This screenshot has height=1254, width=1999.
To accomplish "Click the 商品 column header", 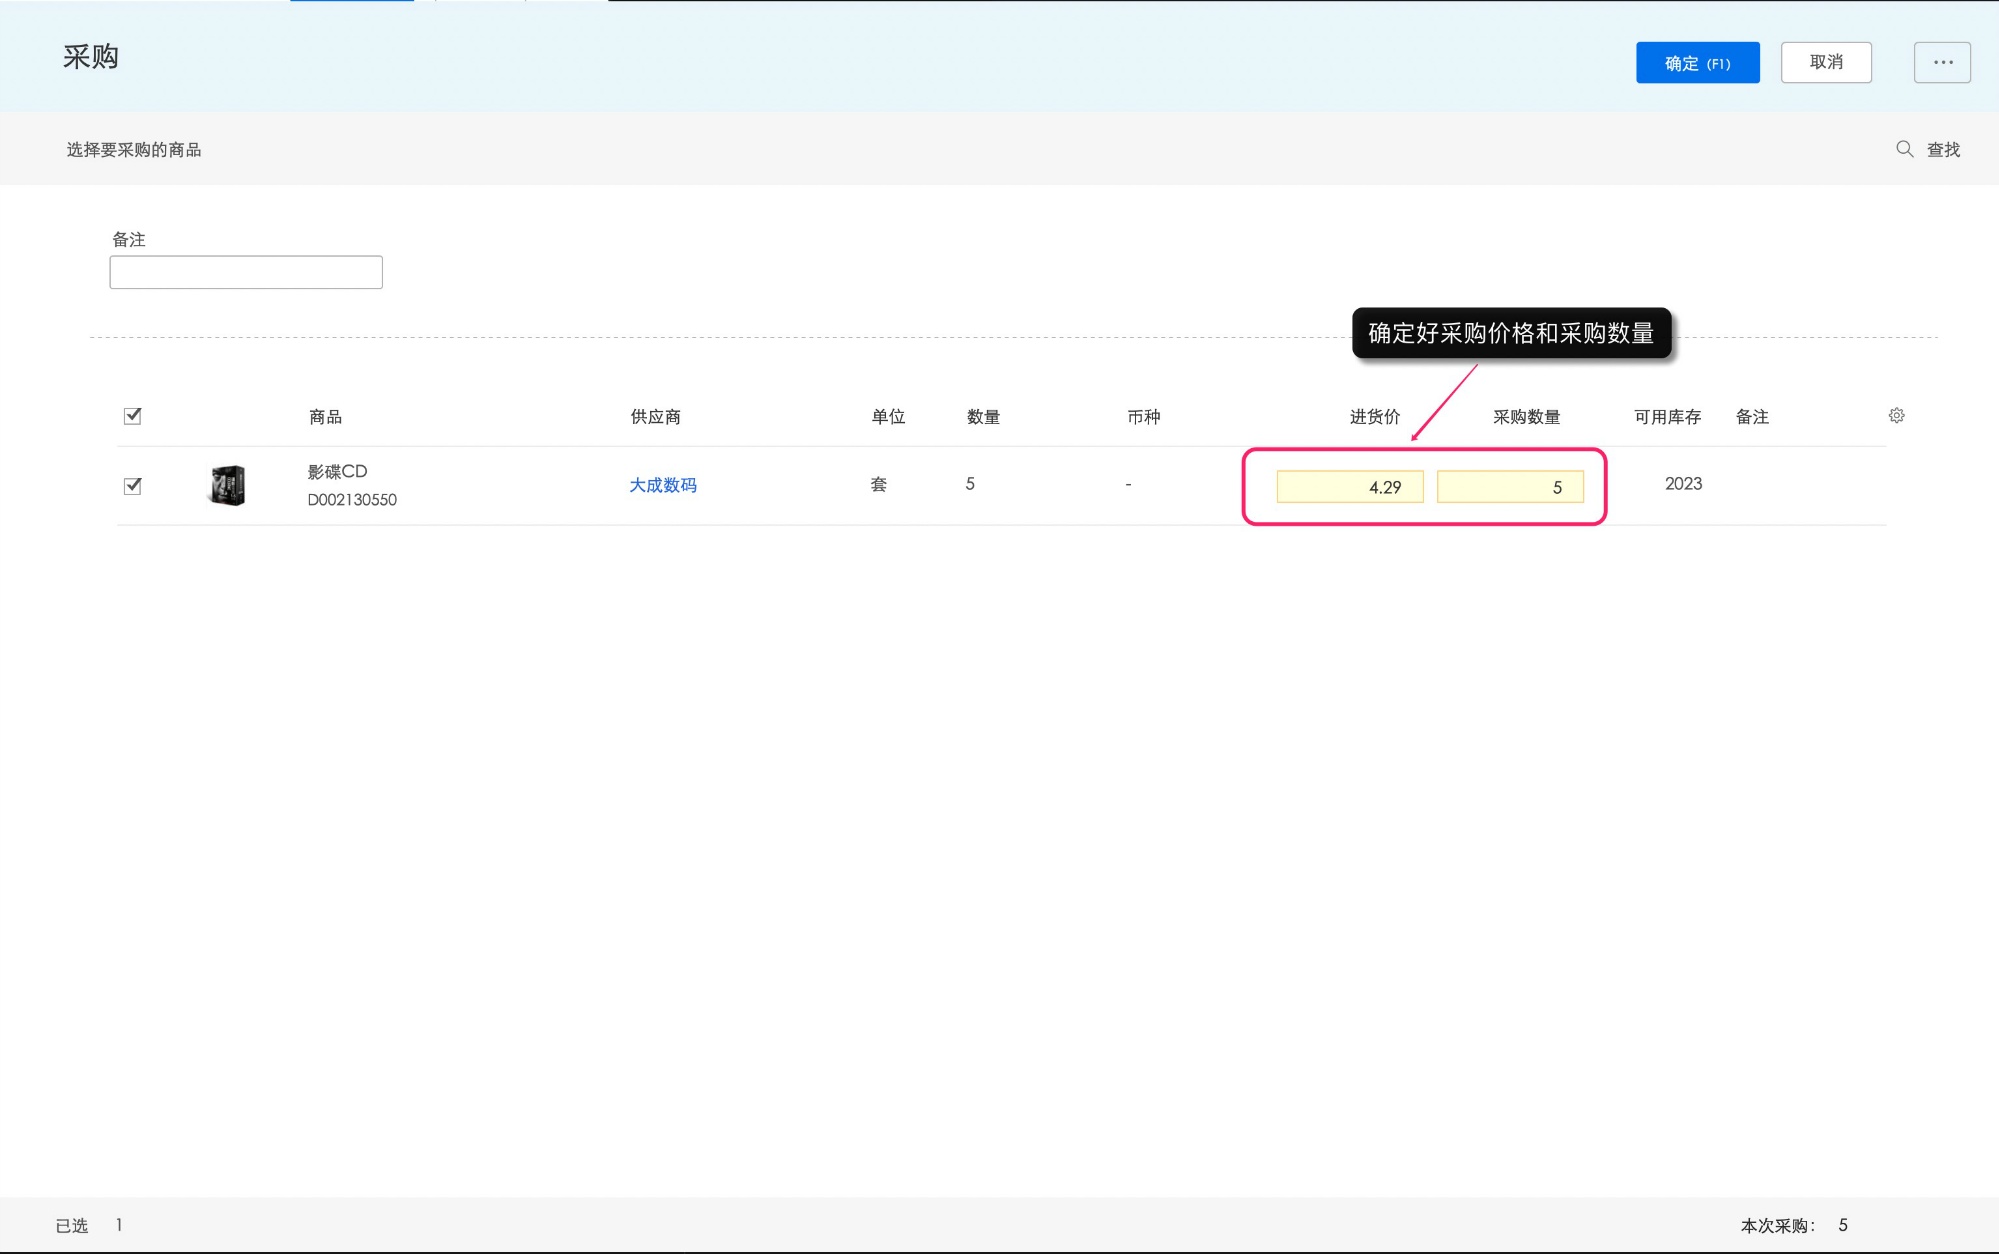I will (325, 417).
